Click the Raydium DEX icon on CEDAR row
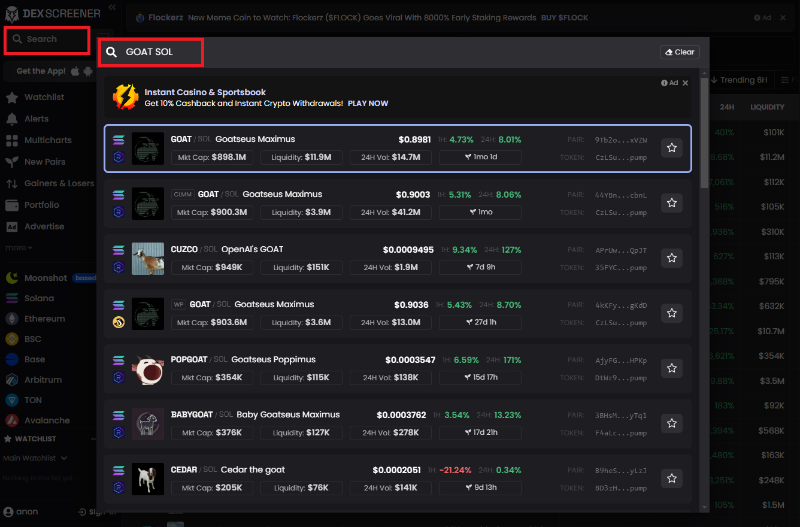Screen dimensions: 800x527 click(118, 488)
